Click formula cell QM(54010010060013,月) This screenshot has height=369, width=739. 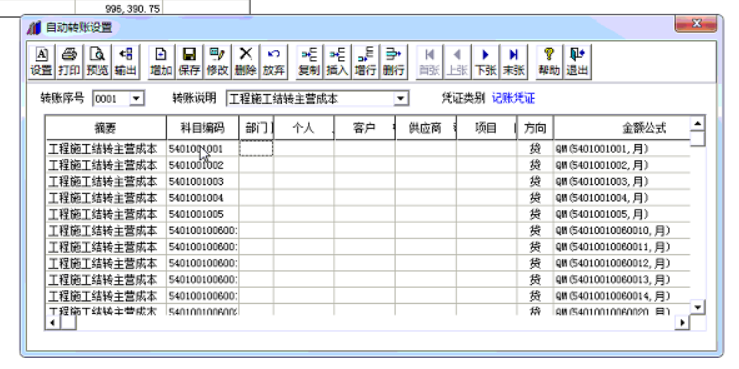[x=622, y=279]
